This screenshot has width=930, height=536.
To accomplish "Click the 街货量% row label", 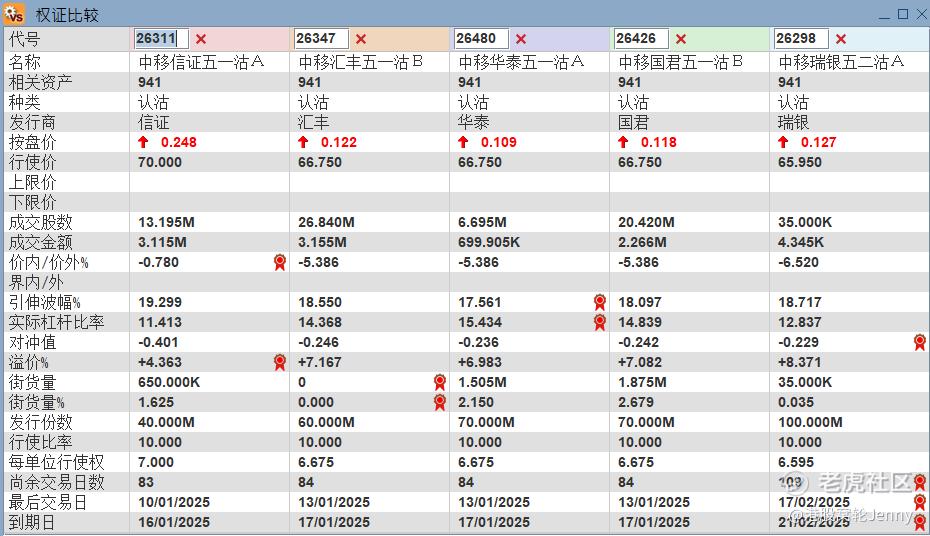I will (36, 403).
